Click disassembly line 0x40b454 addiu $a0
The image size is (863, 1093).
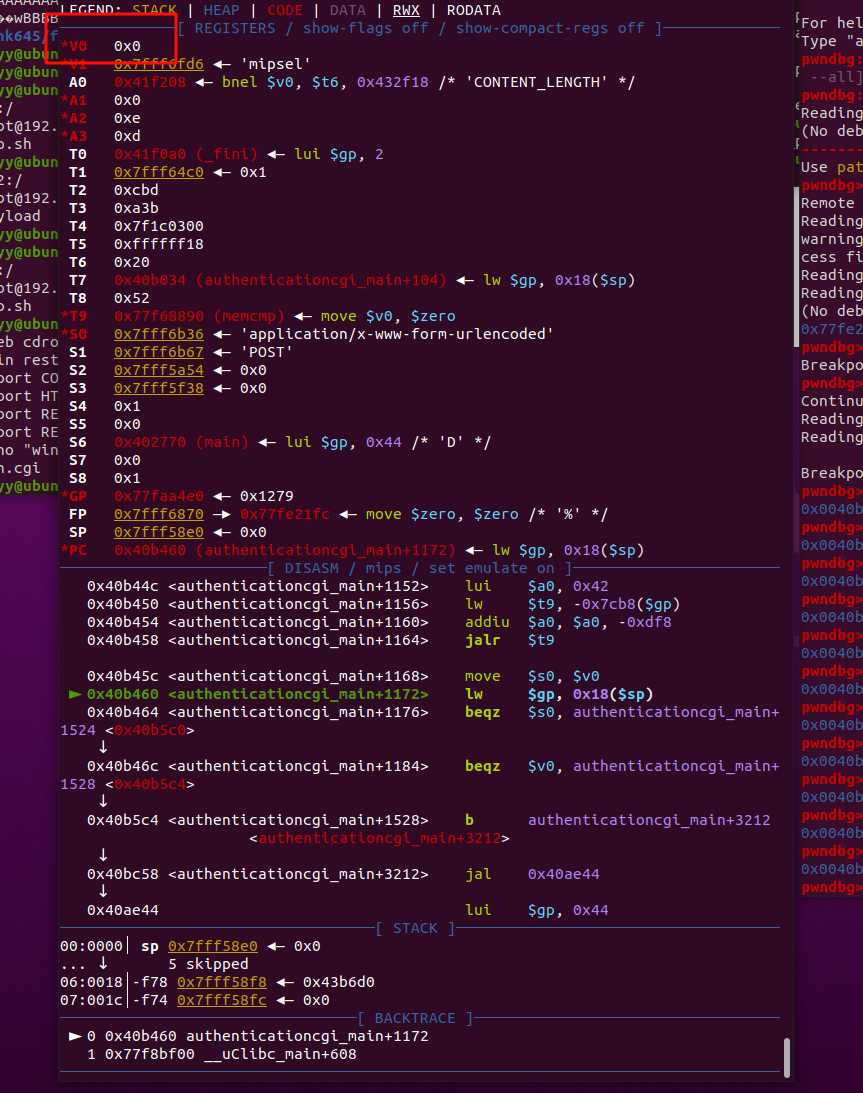pyautogui.click(x=379, y=623)
